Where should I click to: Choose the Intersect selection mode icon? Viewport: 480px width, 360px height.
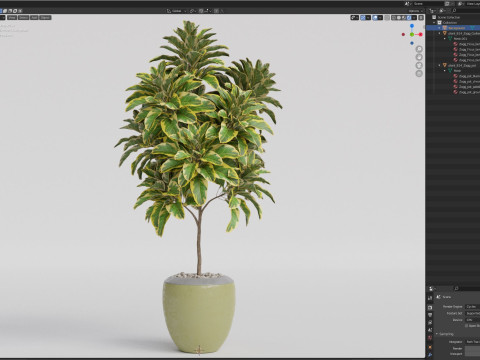pyautogui.click(x=20, y=11)
